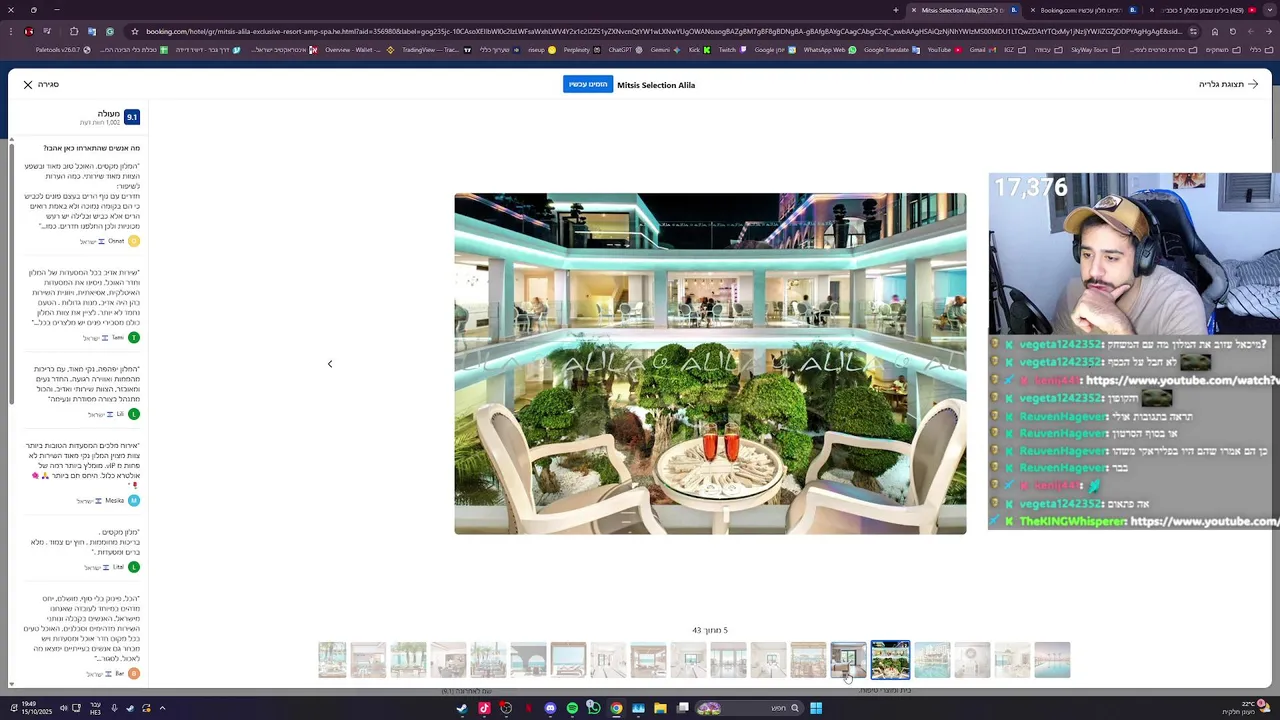Open Discord from the taskbar

pos(550,708)
